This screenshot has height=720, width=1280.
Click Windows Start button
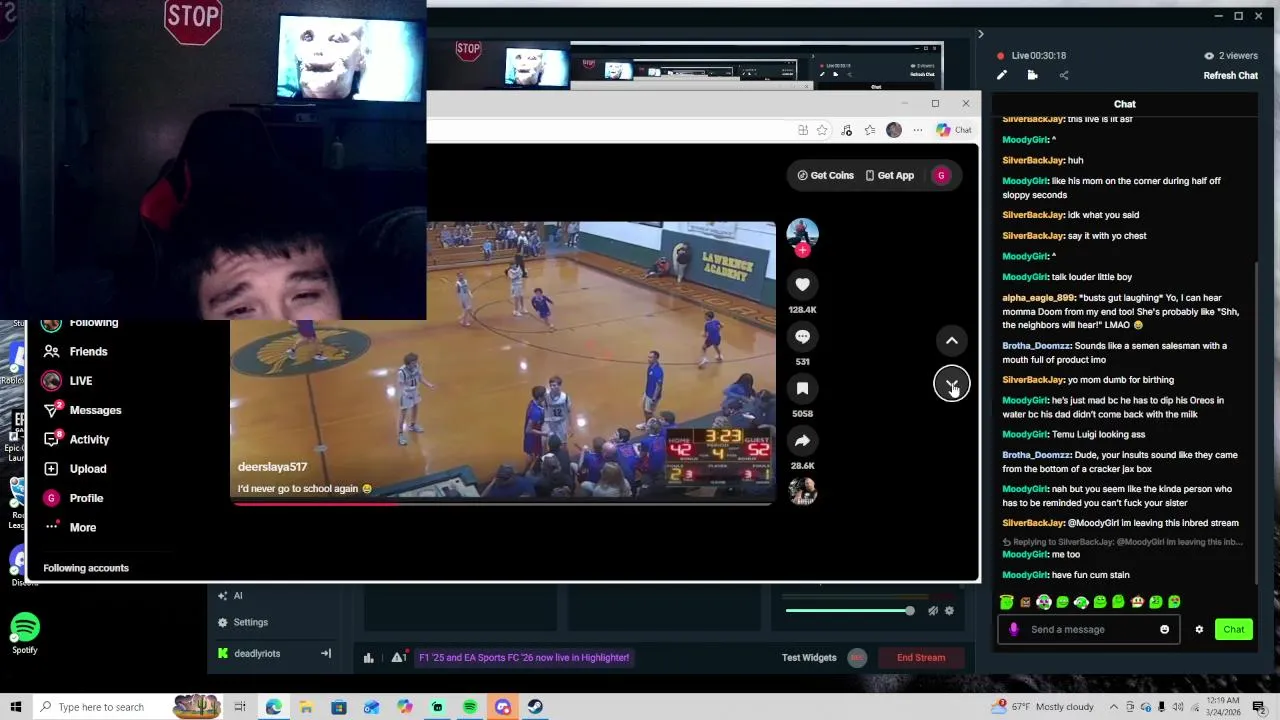pos(15,707)
